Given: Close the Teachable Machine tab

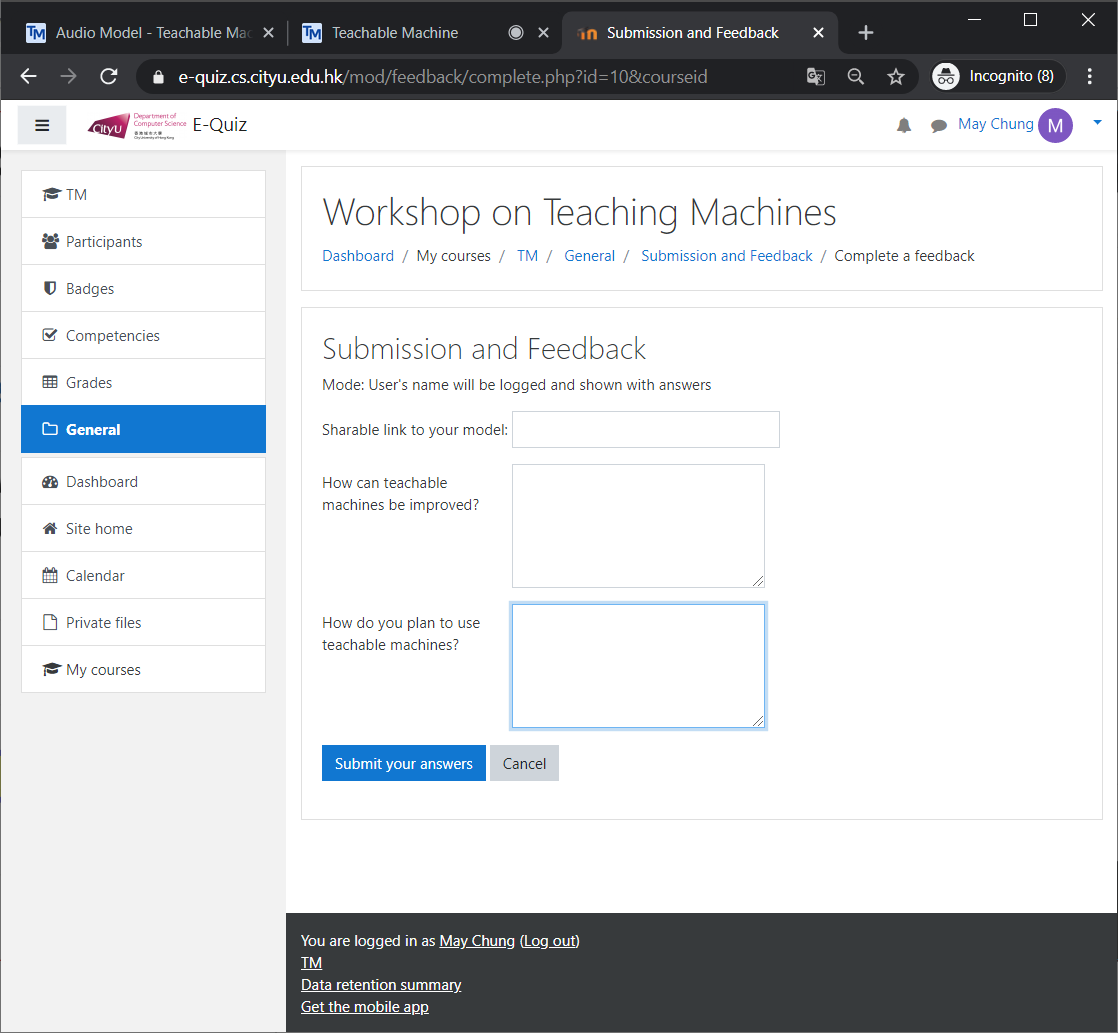Looking at the screenshot, I should [x=543, y=33].
